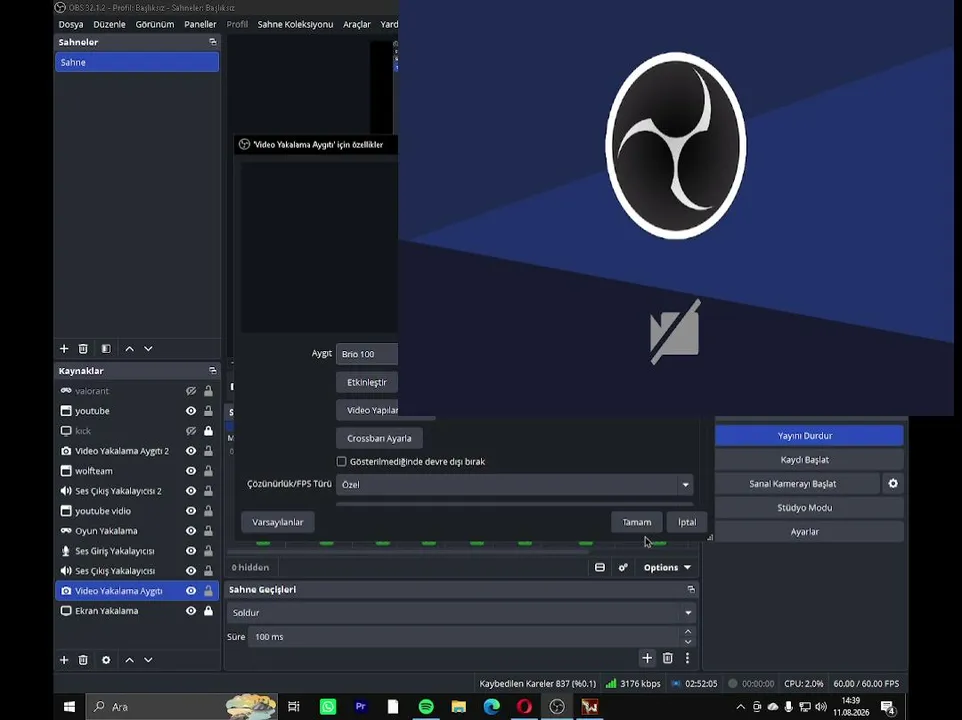
Task: Hide the Ekran Yakalama source
Action: coord(191,611)
